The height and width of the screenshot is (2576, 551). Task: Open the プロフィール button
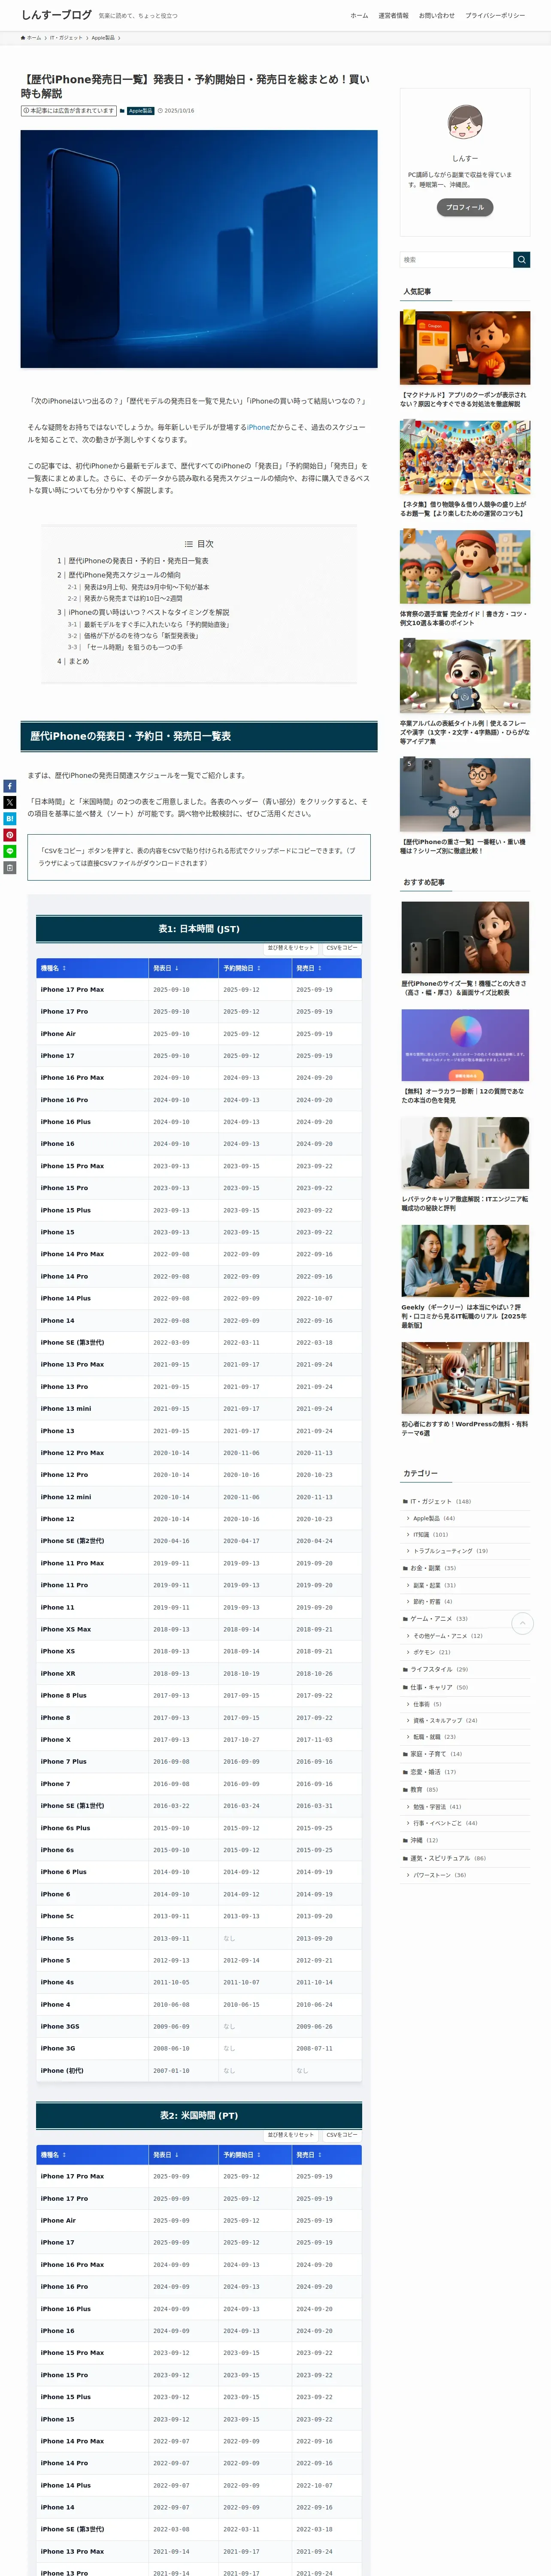pyautogui.click(x=465, y=207)
